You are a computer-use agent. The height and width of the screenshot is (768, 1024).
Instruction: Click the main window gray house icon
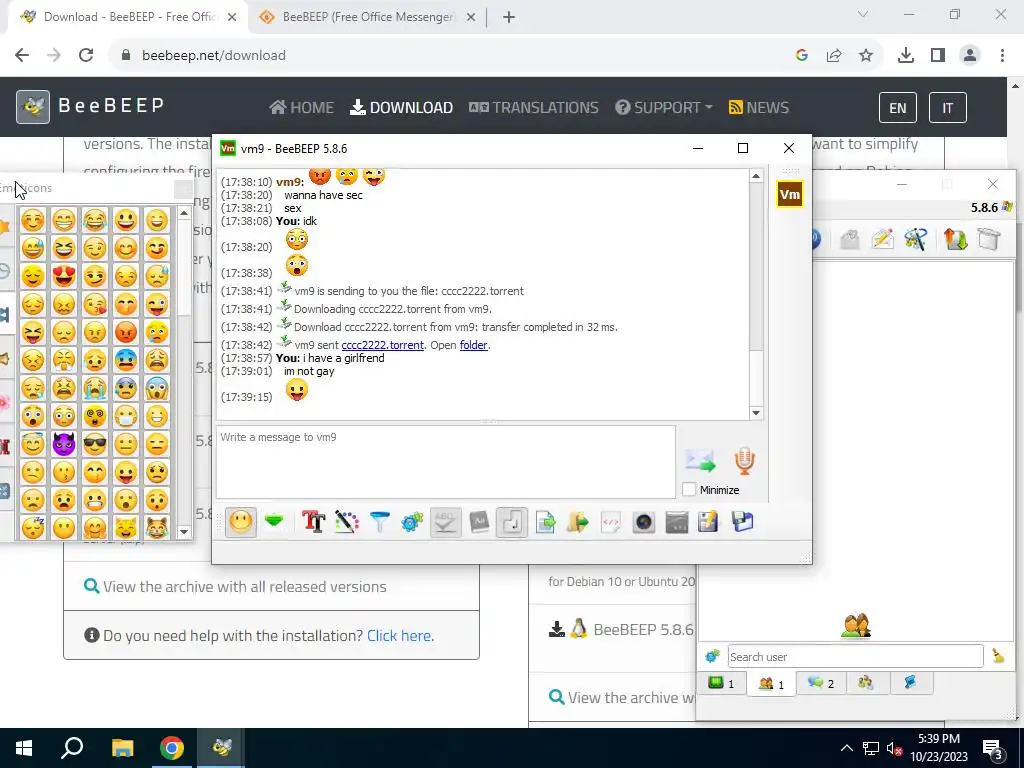(x=849, y=239)
